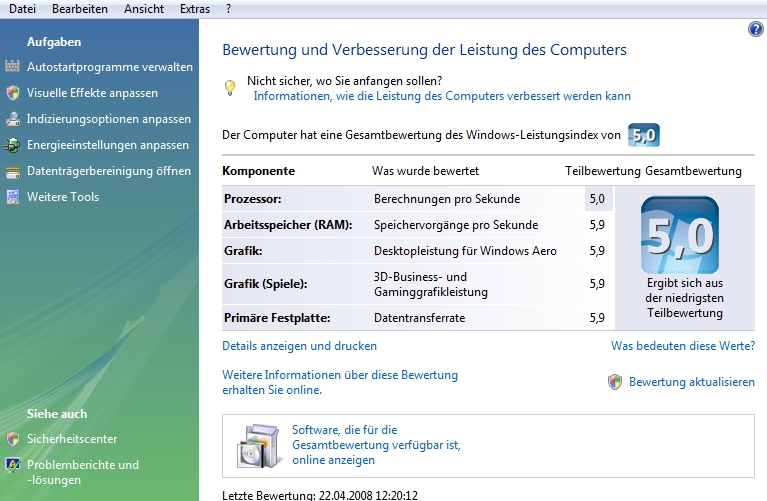Open the Sicherheitscenter link
Viewport: 767px width, 501px height.
coord(72,438)
